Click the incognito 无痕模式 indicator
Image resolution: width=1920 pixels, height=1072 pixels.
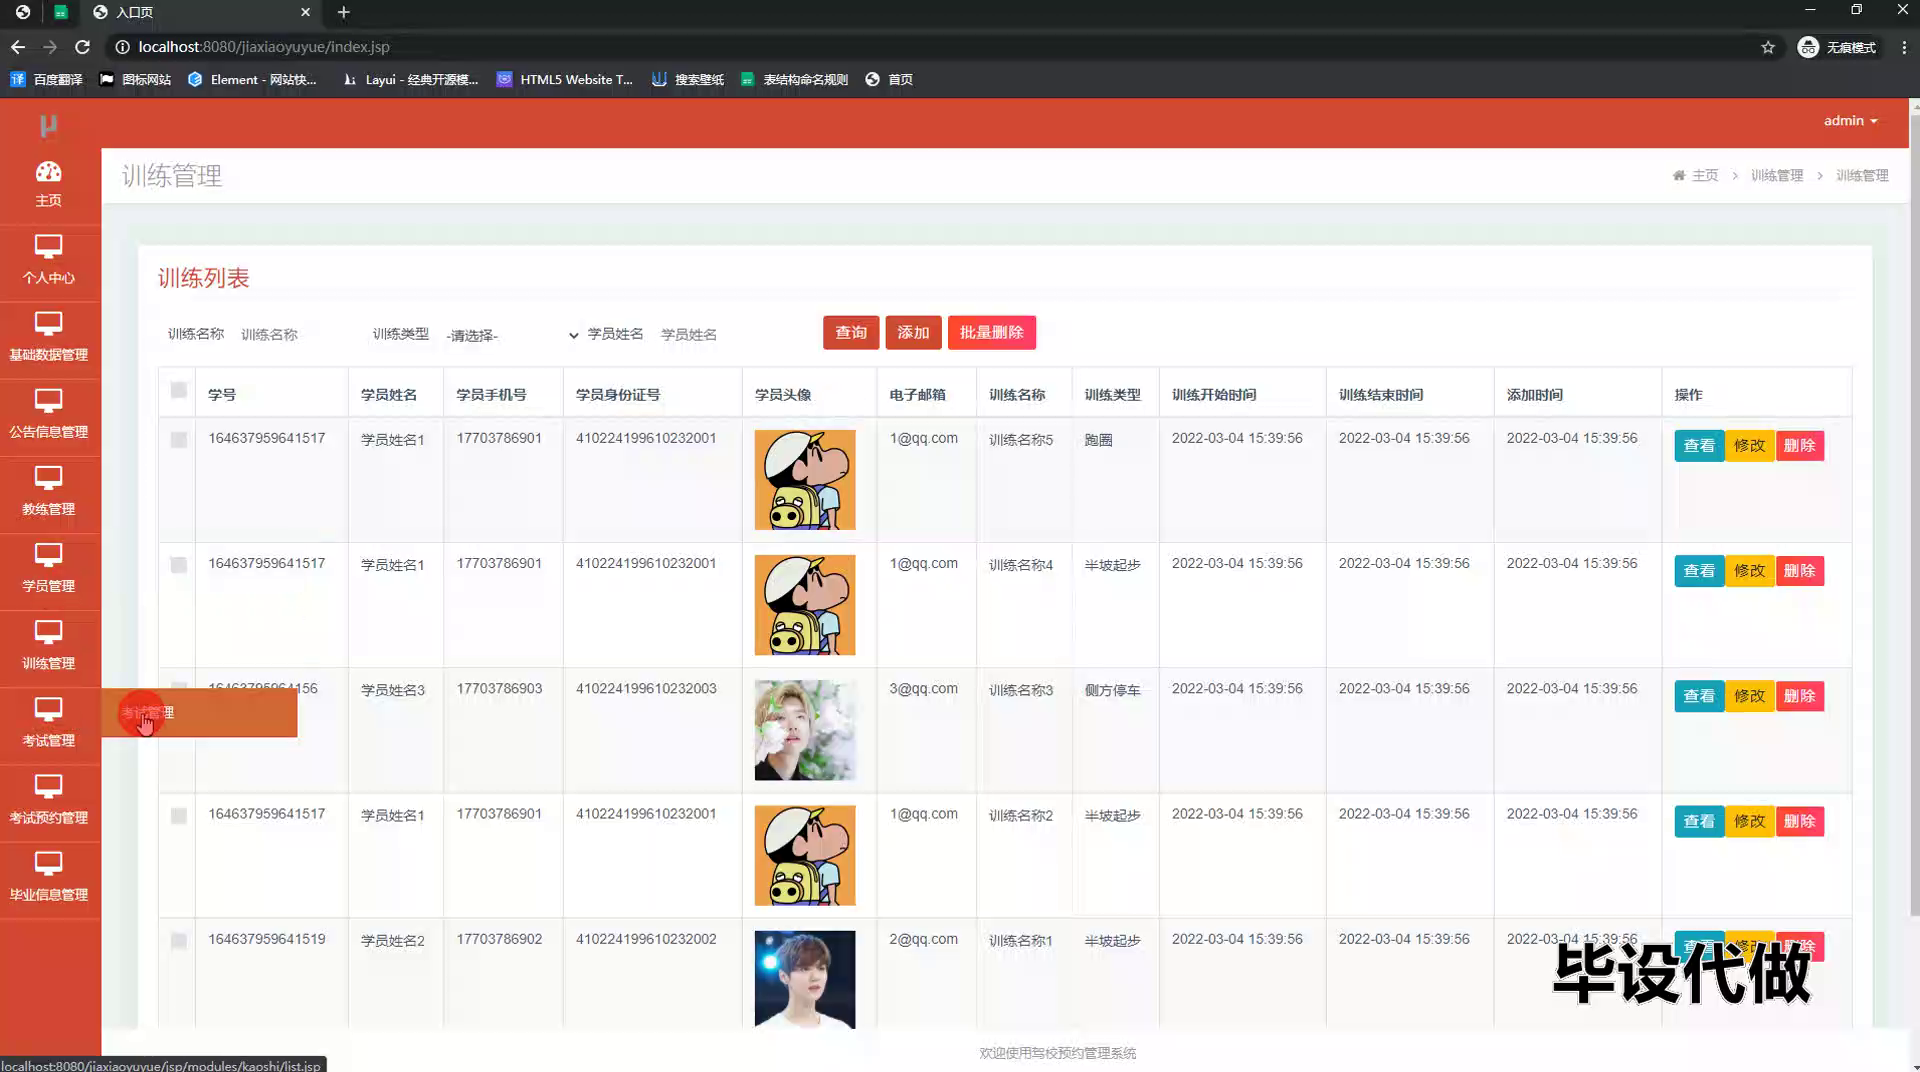pyautogui.click(x=1837, y=47)
